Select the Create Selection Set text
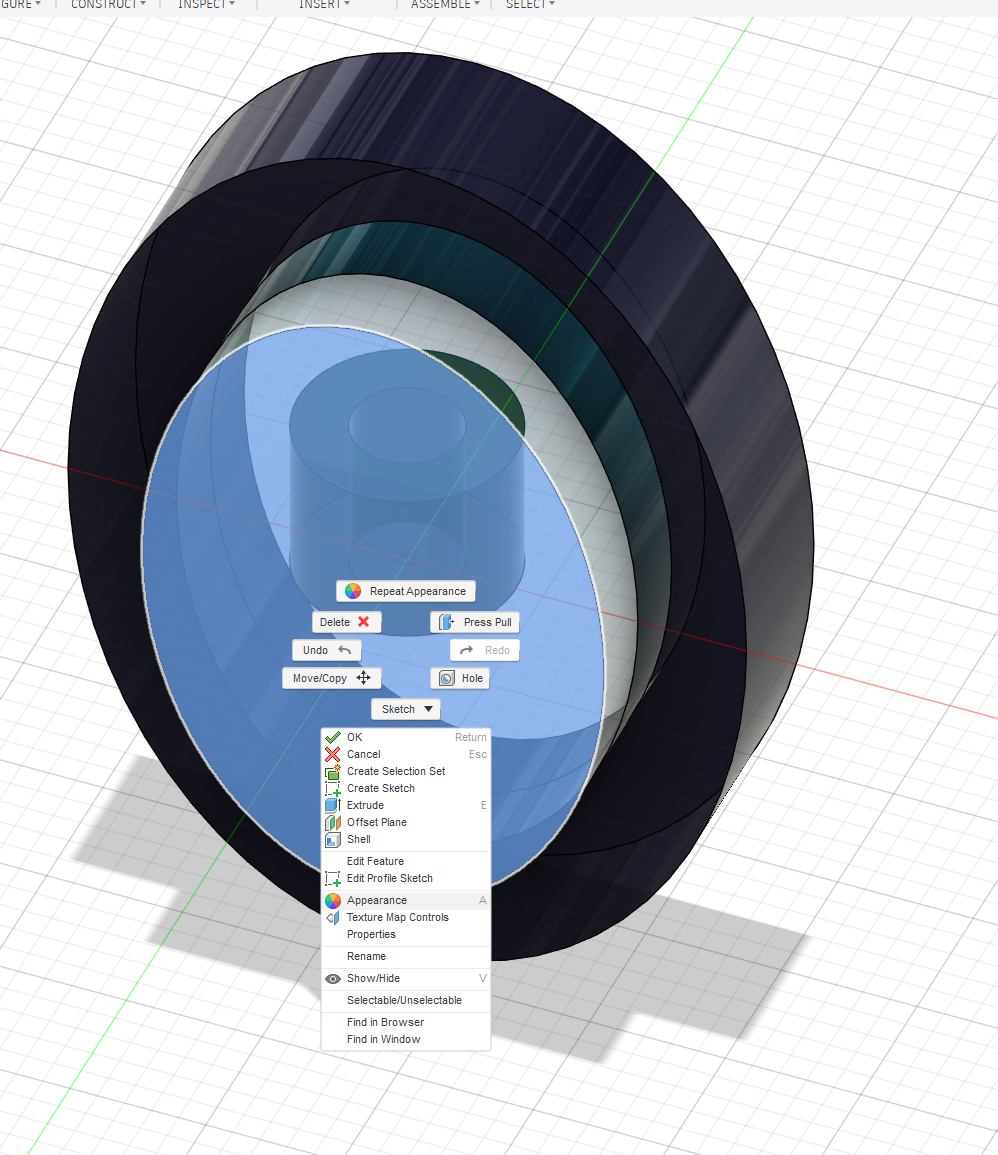998x1155 pixels. 396,771
